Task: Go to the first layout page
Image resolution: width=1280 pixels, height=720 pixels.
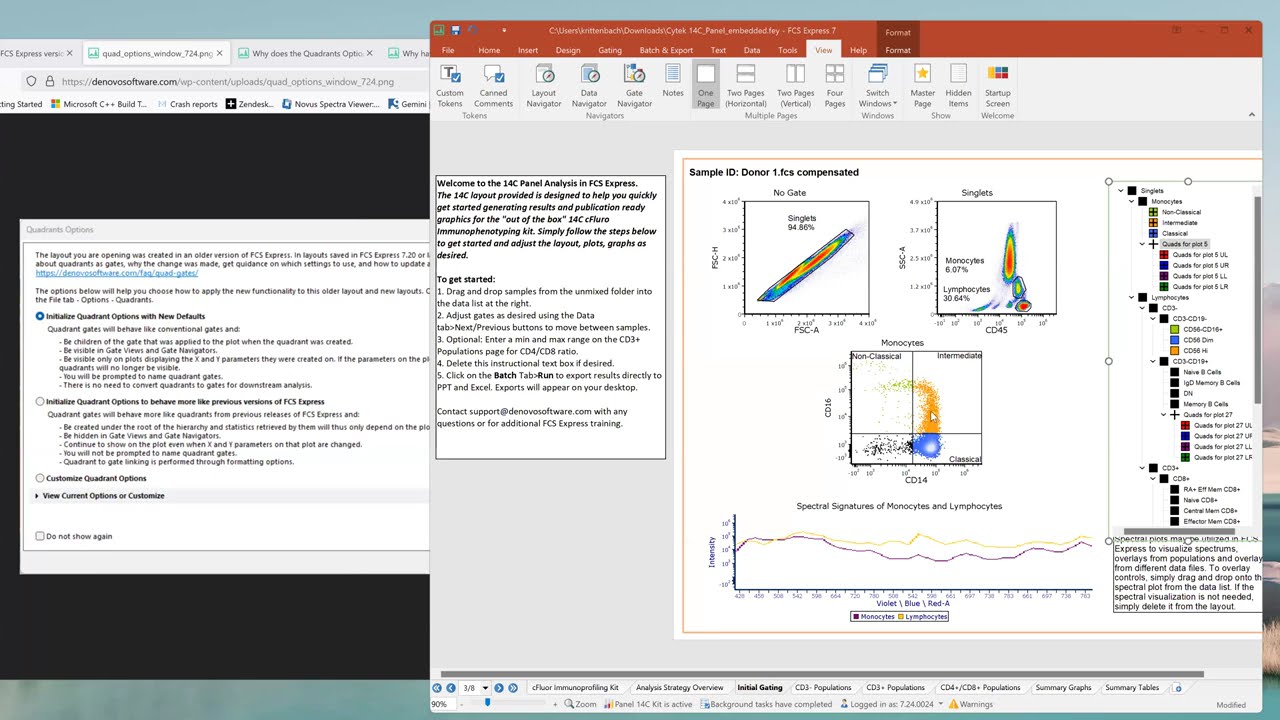Action: pos(437,688)
